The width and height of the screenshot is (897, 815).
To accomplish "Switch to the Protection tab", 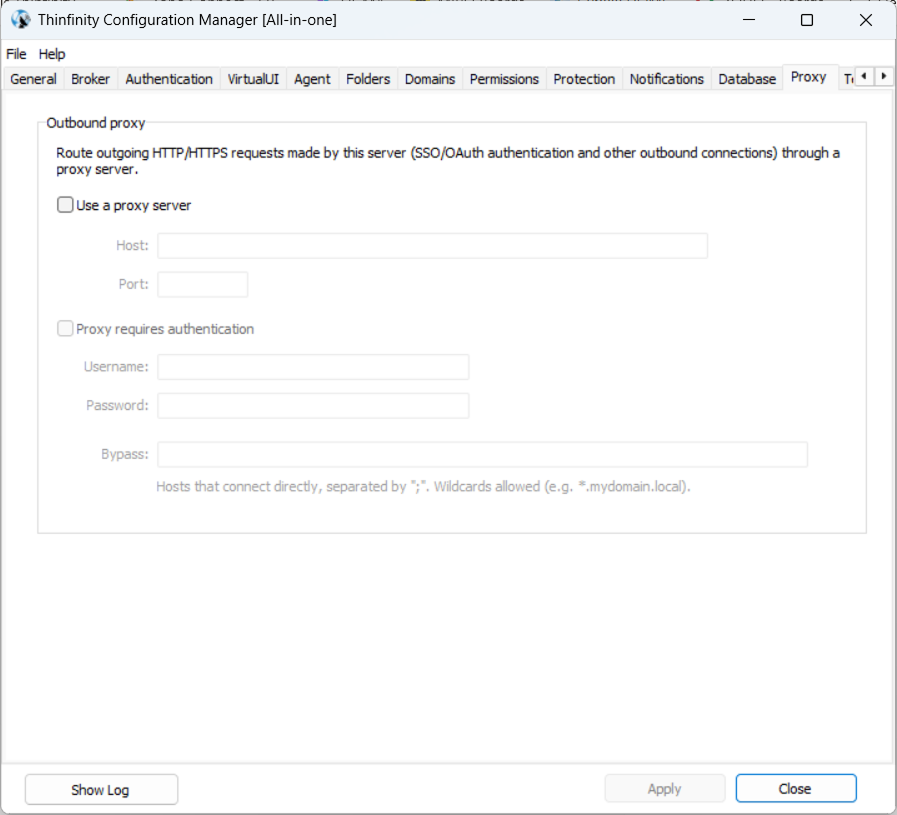I will 584,79.
